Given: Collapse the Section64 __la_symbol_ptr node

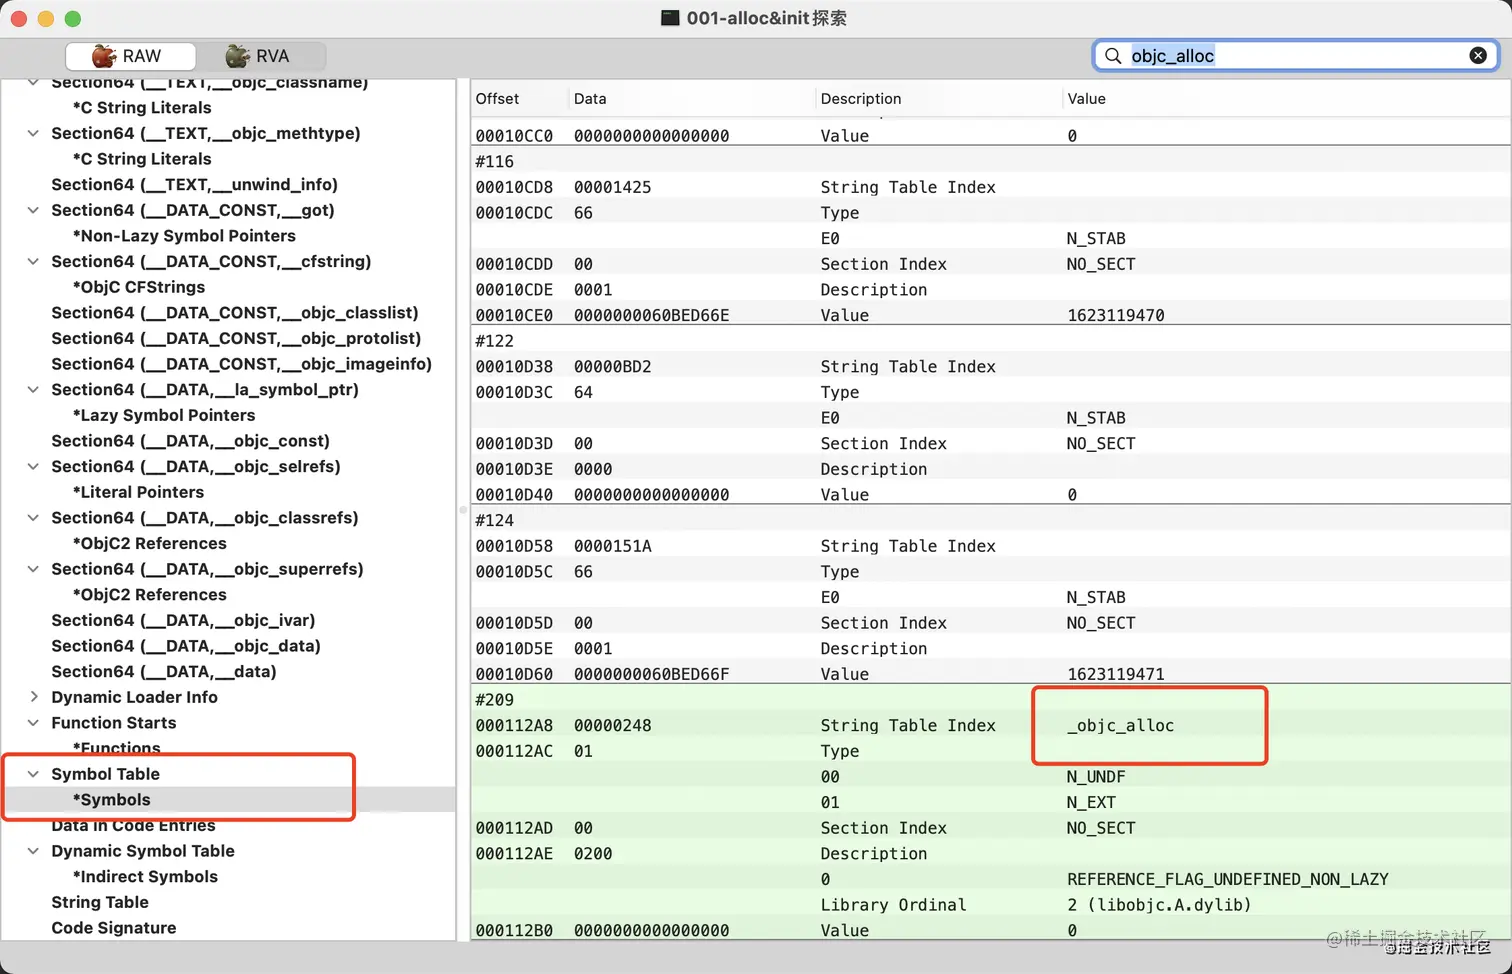Looking at the screenshot, I should (x=33, y=389).
